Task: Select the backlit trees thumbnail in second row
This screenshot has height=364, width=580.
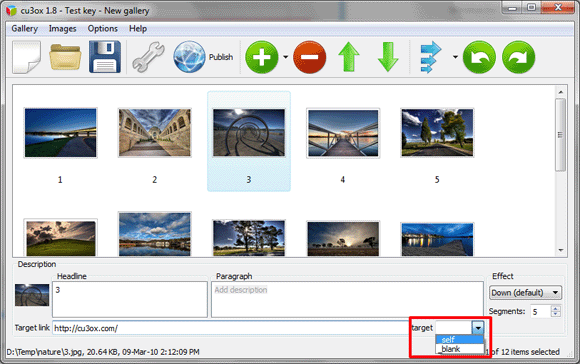Action: pos(249,238)
